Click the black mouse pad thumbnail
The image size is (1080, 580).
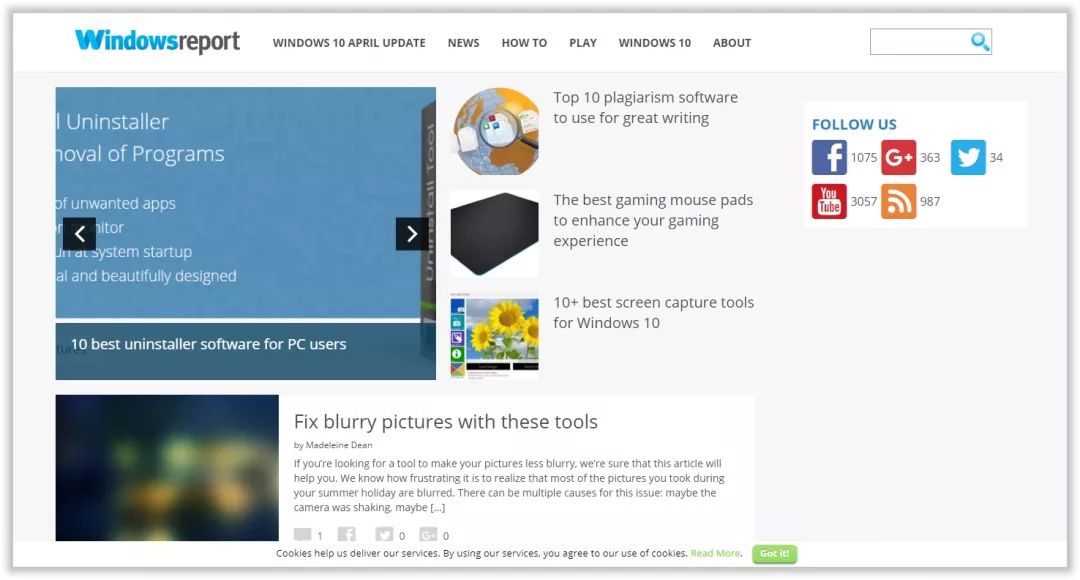pos(495,234)
